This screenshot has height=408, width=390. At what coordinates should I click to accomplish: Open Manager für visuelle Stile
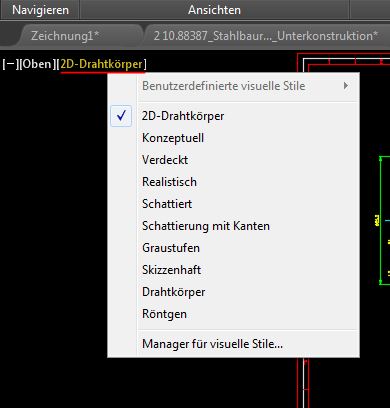coord(233,344)
